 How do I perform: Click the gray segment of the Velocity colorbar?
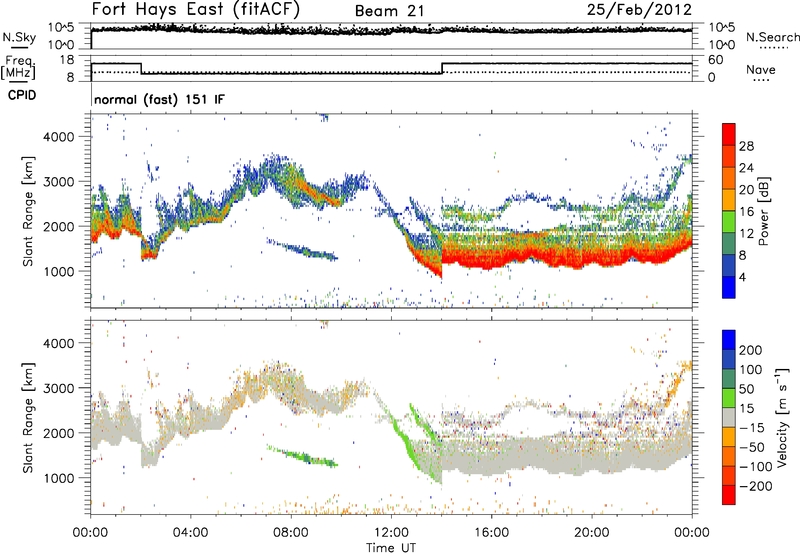coord(729,418)
